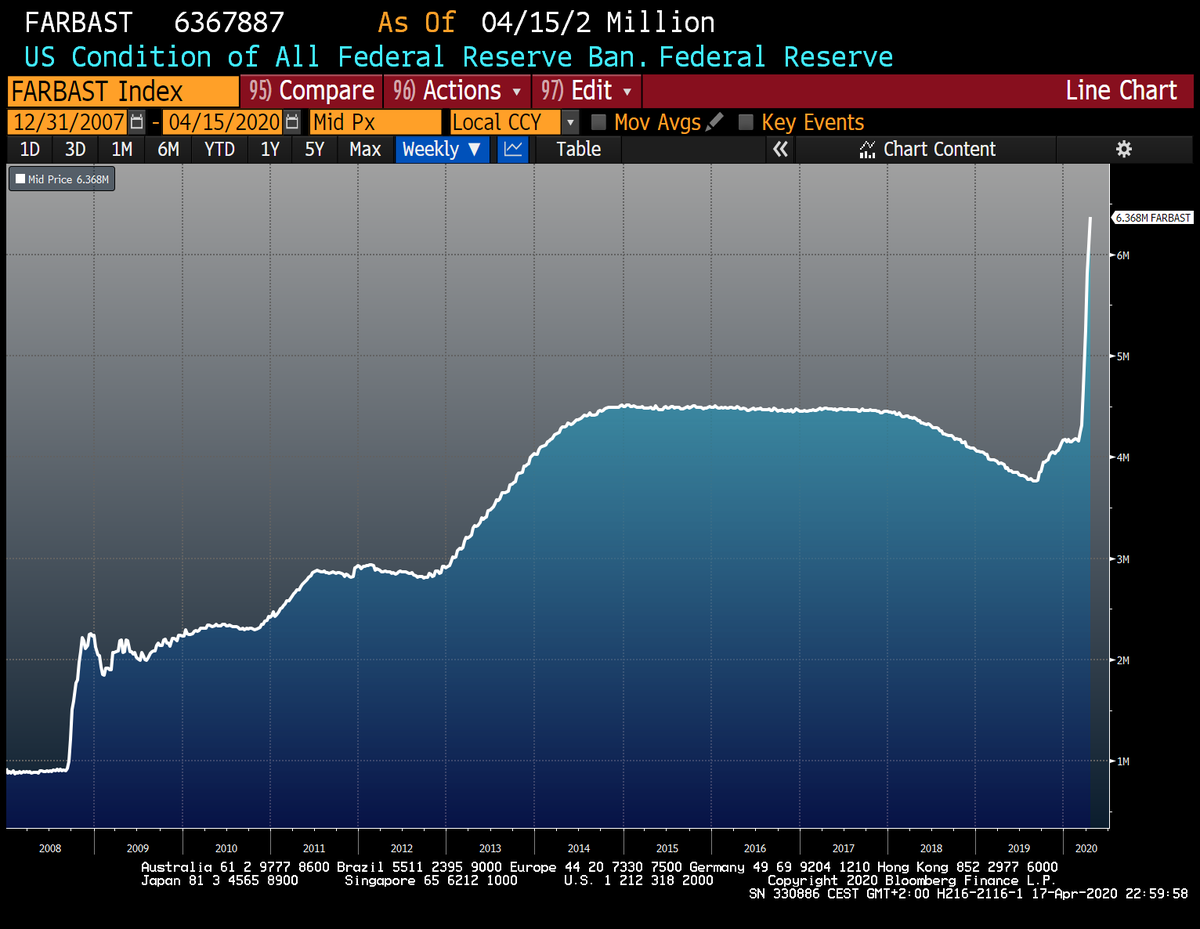Open chart settings via the gear icon
This screenshot has width=1200, height=929.
[1124, 149]
